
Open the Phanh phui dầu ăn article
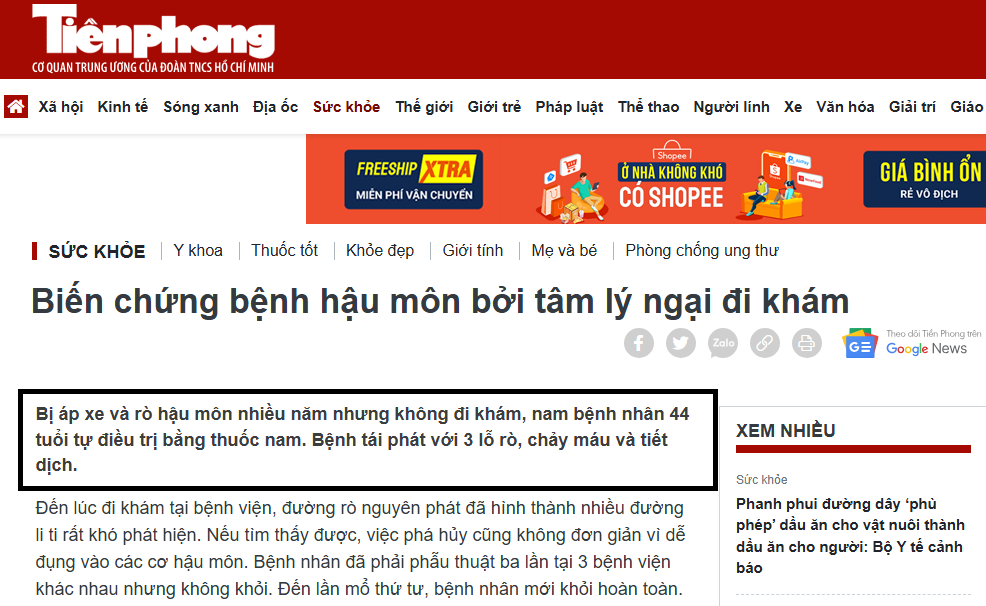(x=850, y=536)
